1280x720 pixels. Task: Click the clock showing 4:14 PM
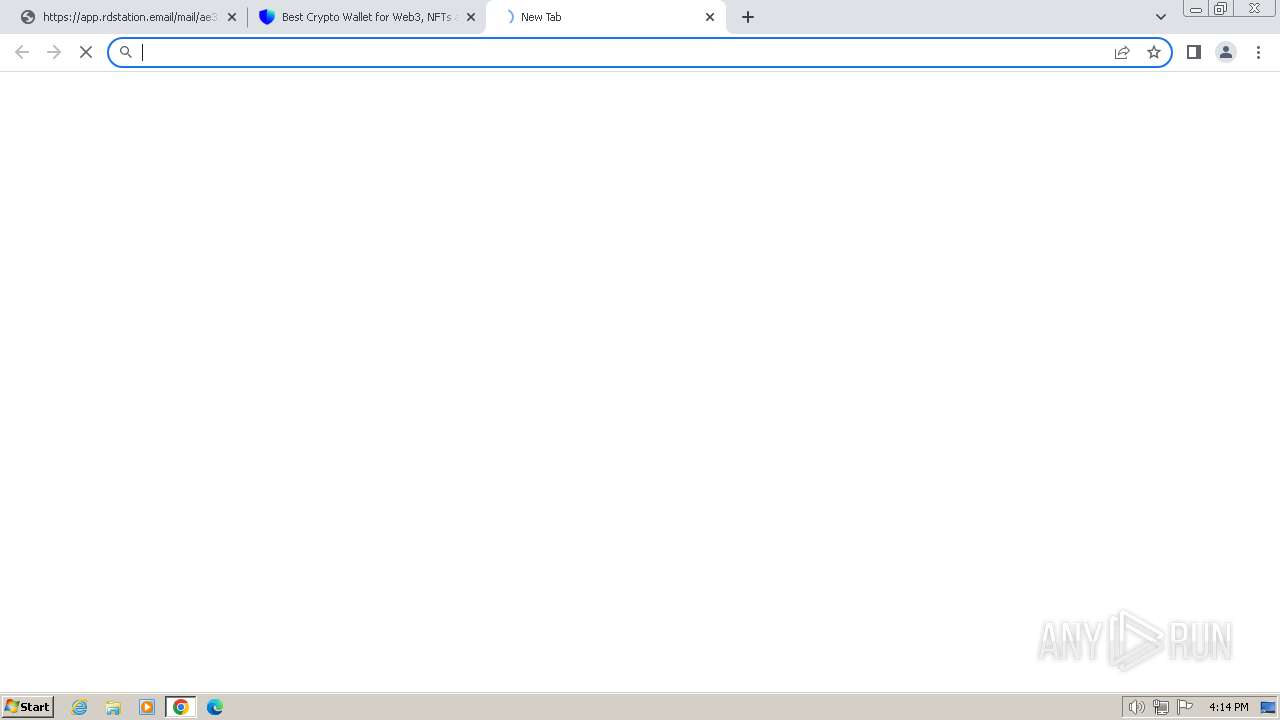click(x=1228, y=707)
